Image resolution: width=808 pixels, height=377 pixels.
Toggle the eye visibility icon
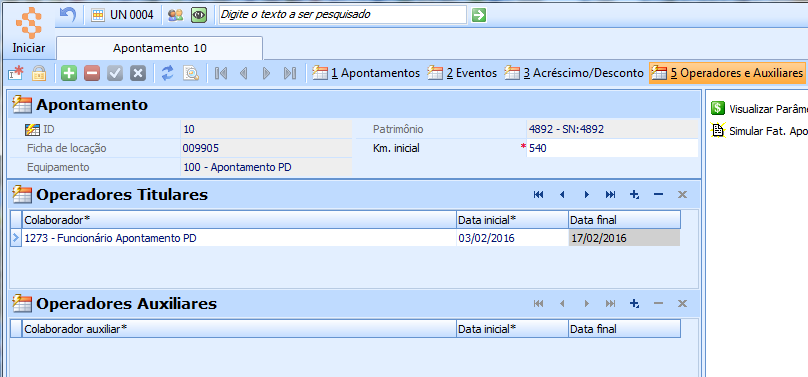click(x=199, y=15)
